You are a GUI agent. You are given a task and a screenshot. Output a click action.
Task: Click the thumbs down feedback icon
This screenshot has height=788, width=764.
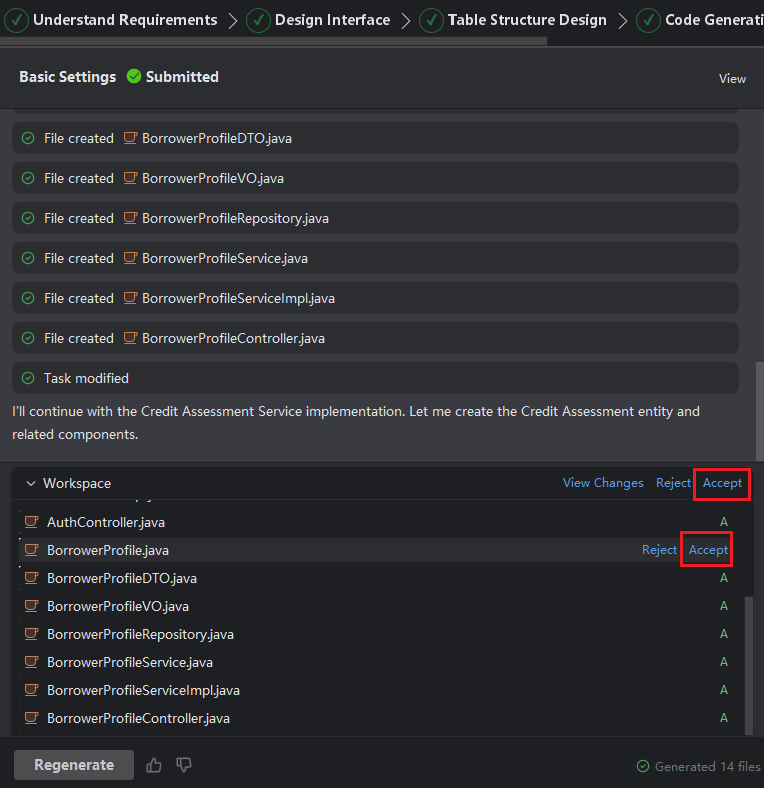[184, 765]
